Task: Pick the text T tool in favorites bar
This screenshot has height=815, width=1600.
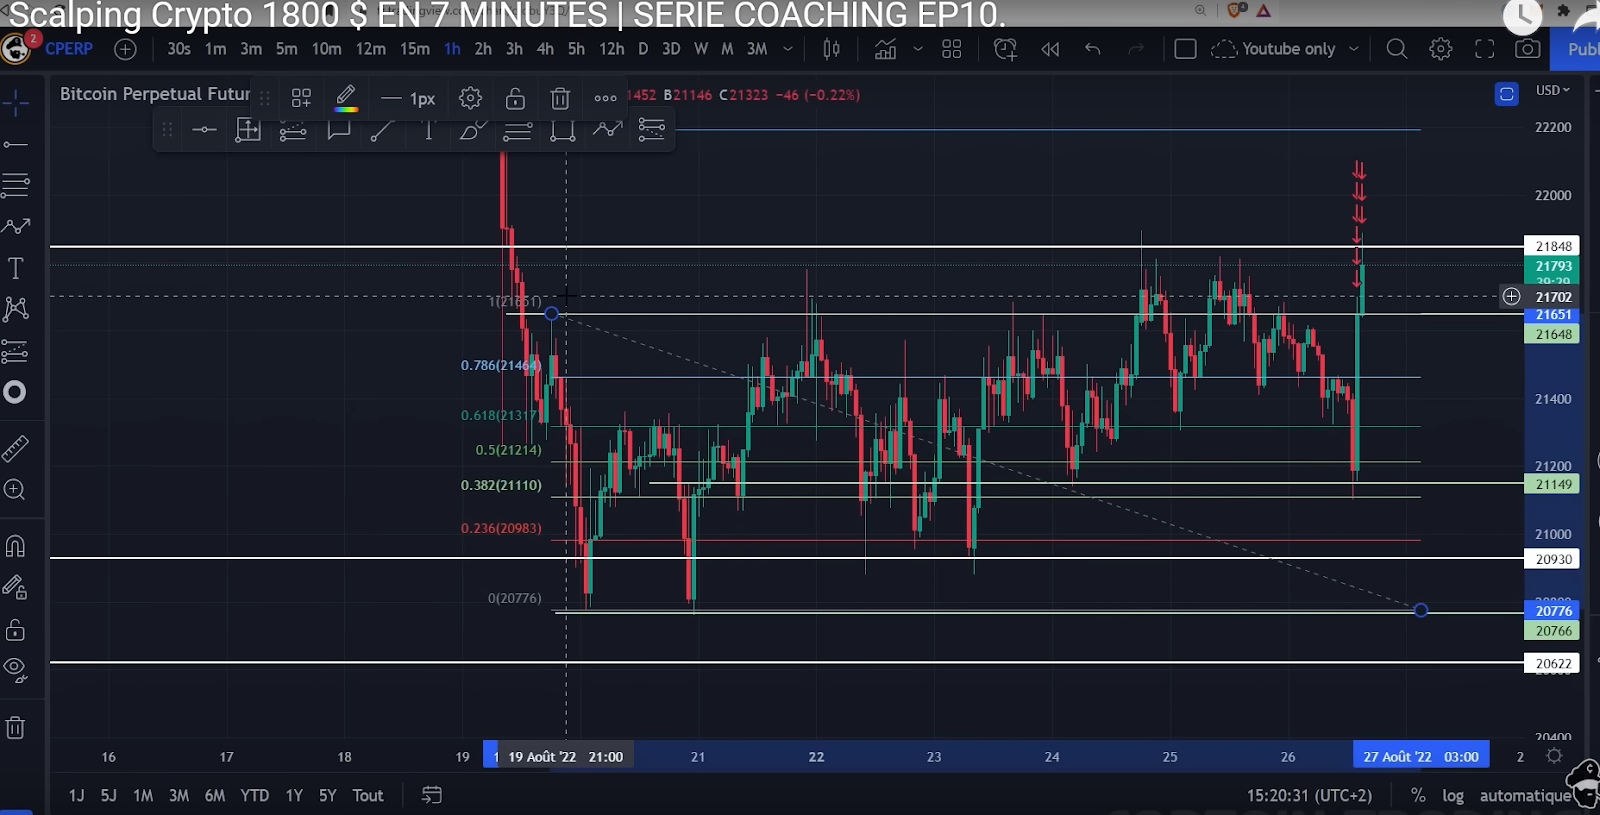Action: [x=428, y=130]
